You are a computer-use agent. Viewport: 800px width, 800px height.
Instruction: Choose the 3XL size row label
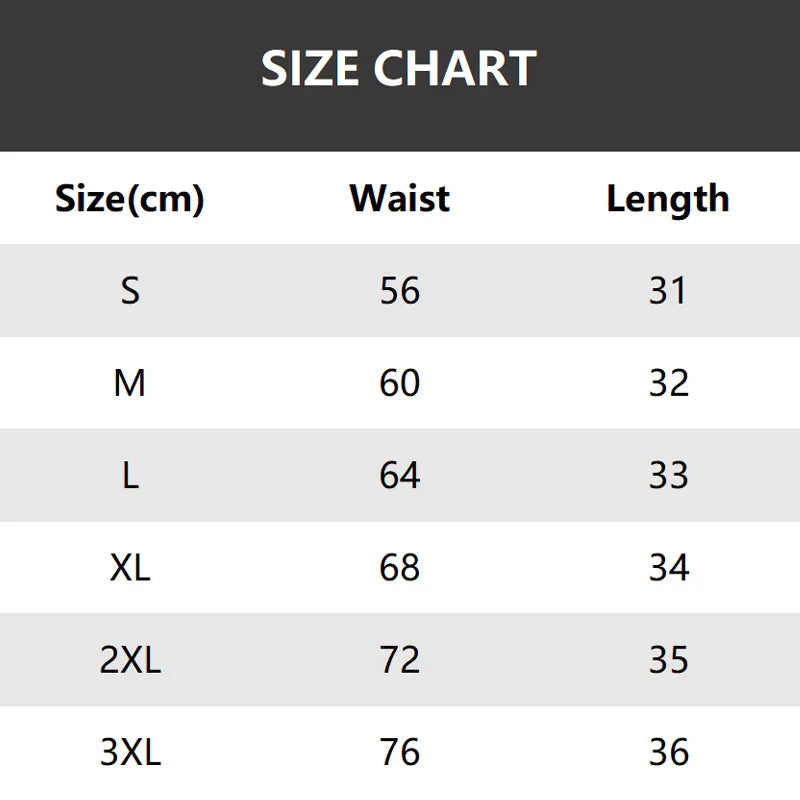coord(130,752)
